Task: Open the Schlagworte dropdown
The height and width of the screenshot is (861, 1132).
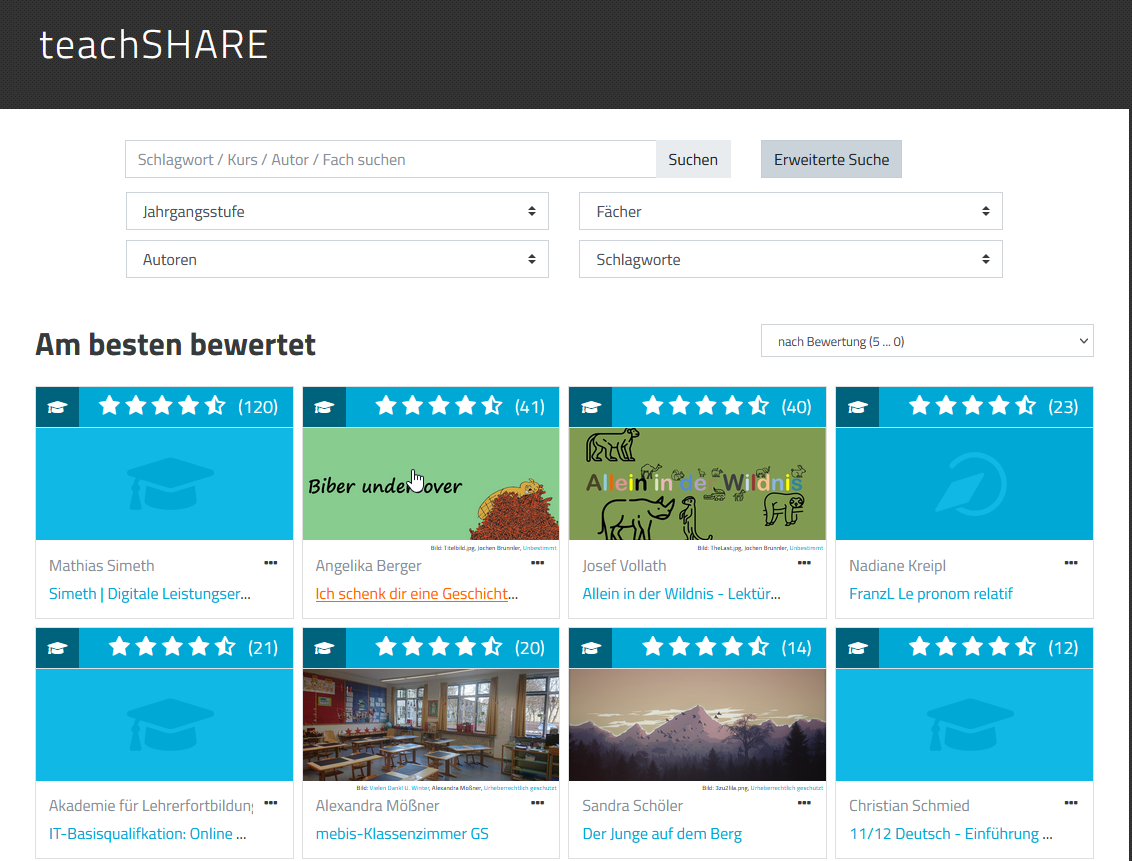Action: click(x=790, y=260)
